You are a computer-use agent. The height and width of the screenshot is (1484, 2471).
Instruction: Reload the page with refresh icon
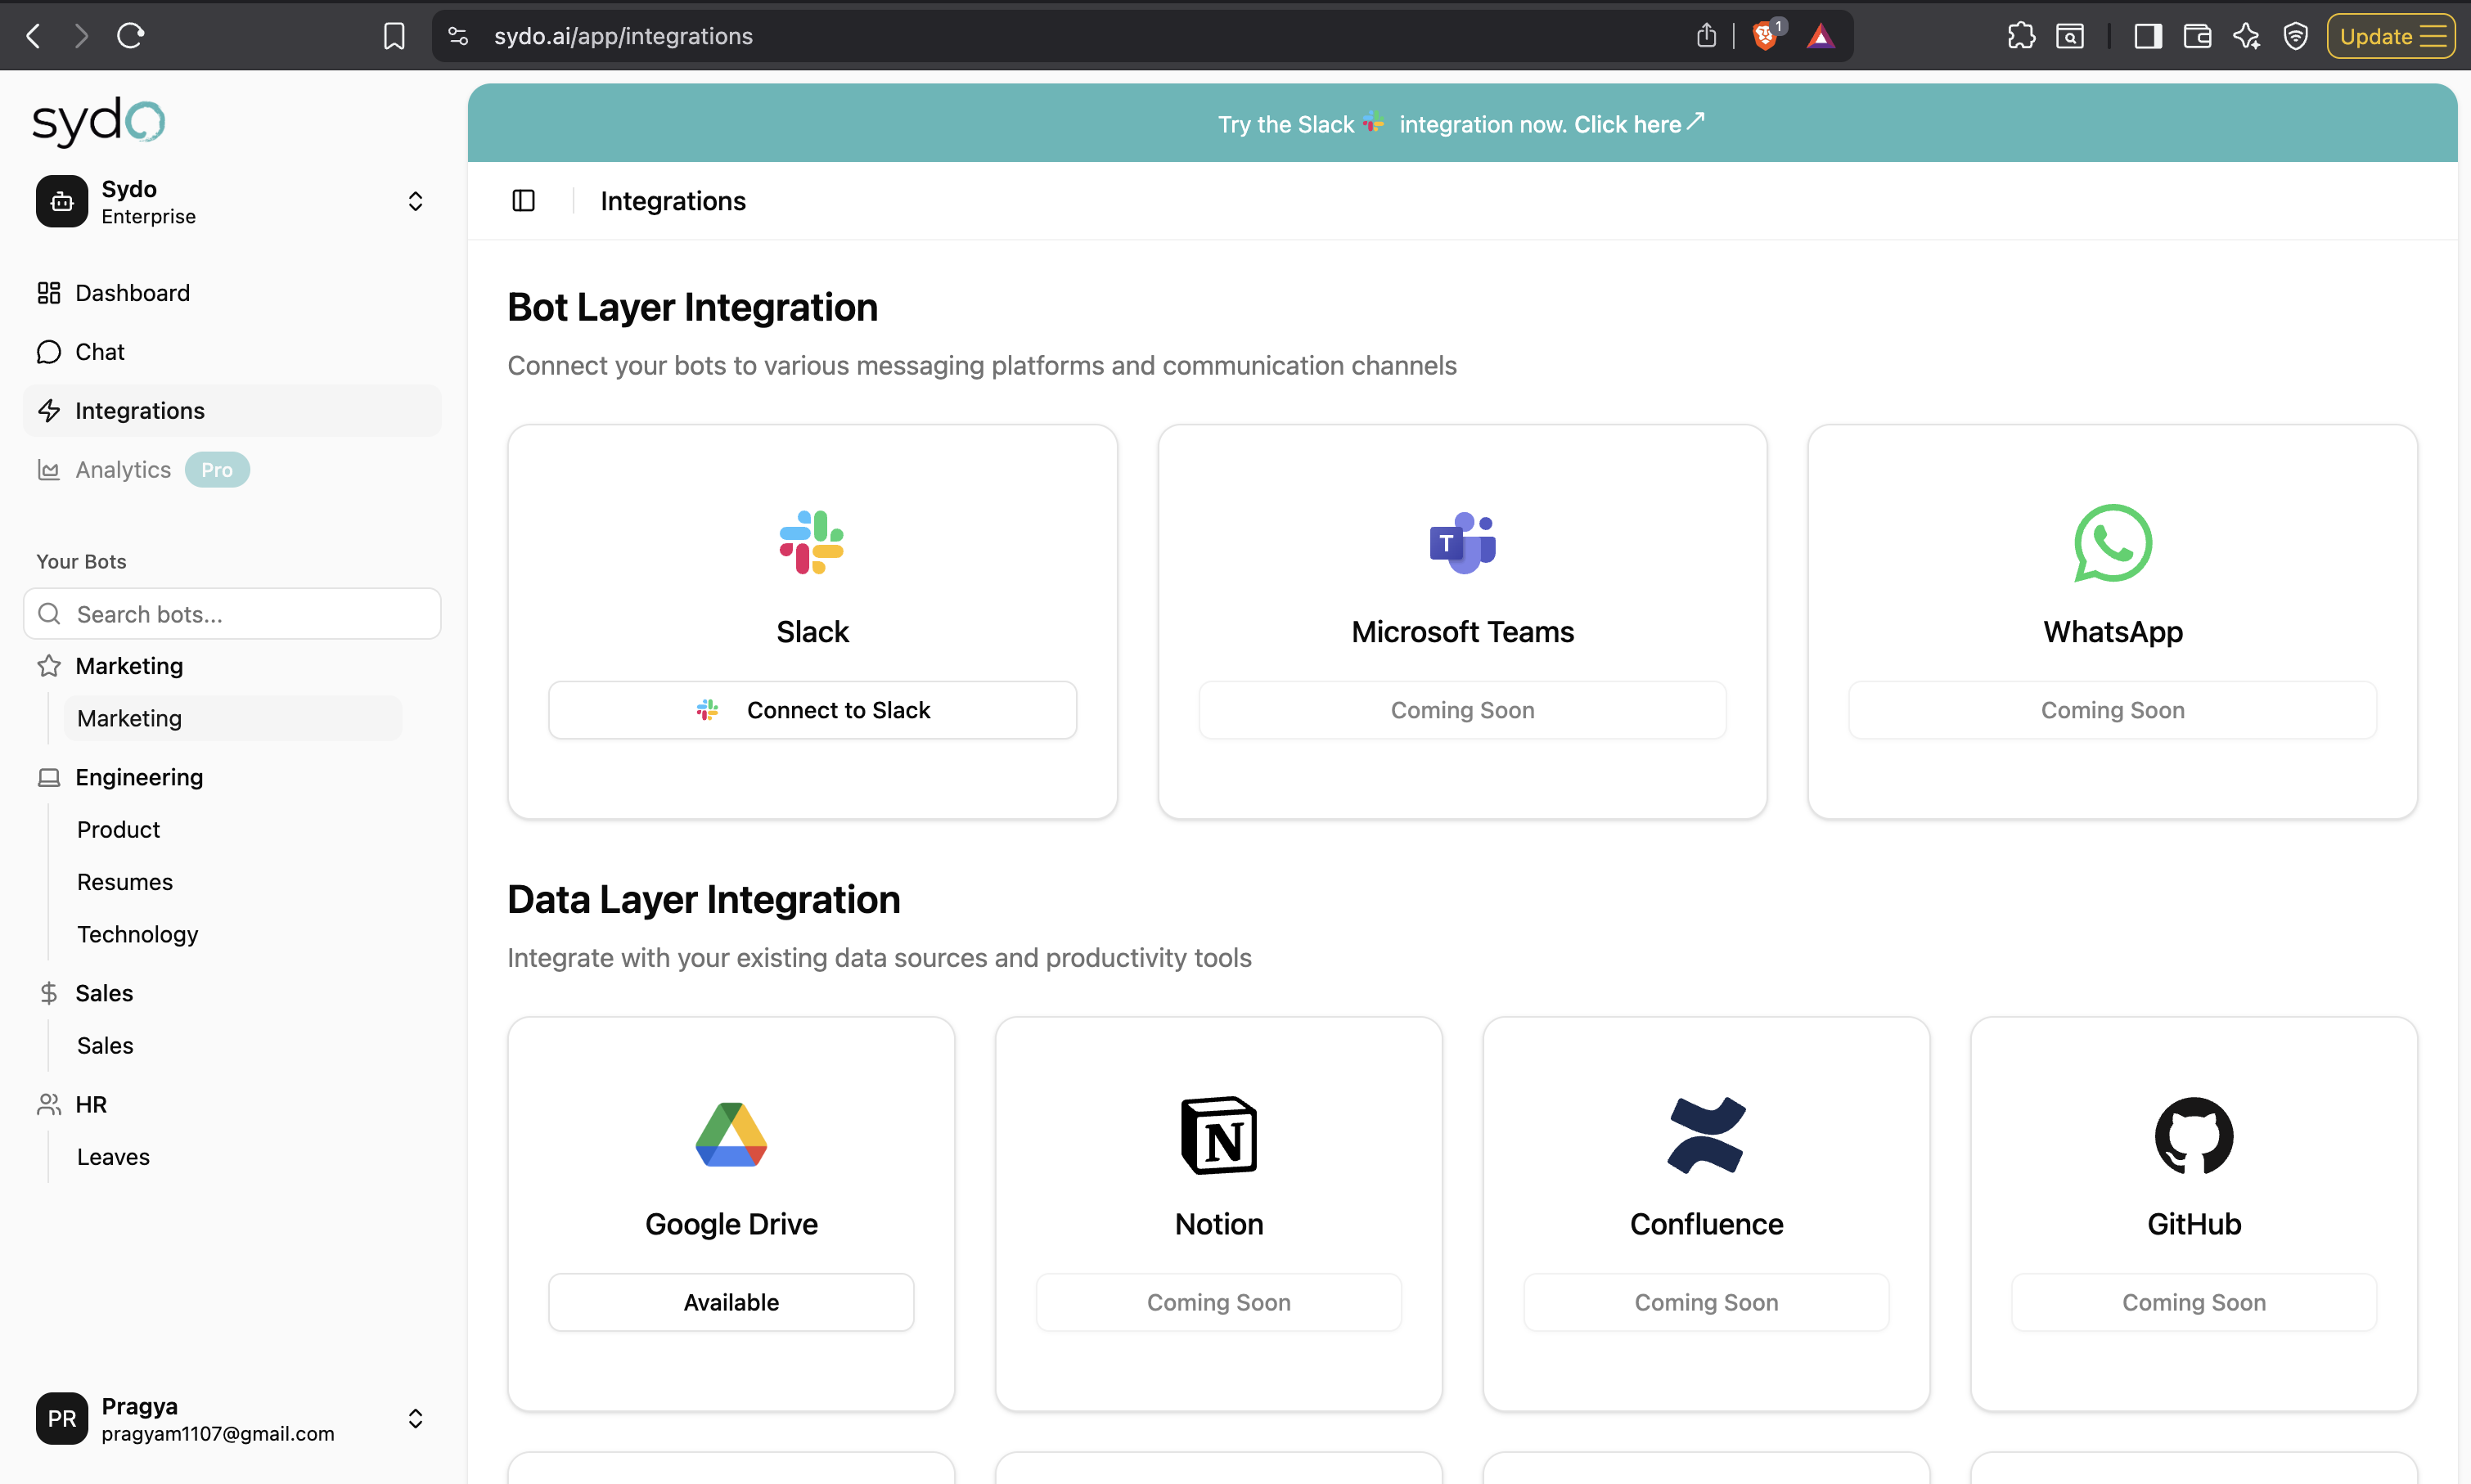[x=131, y=36]
